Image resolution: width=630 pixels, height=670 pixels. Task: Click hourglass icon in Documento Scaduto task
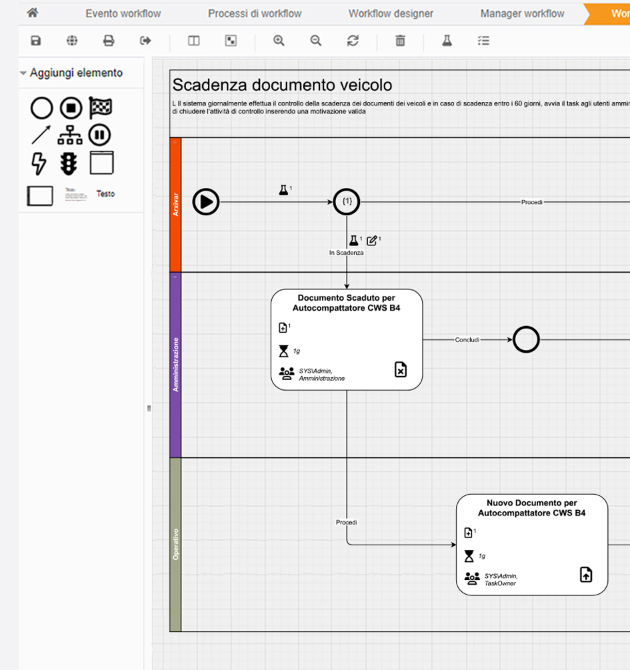283,351
